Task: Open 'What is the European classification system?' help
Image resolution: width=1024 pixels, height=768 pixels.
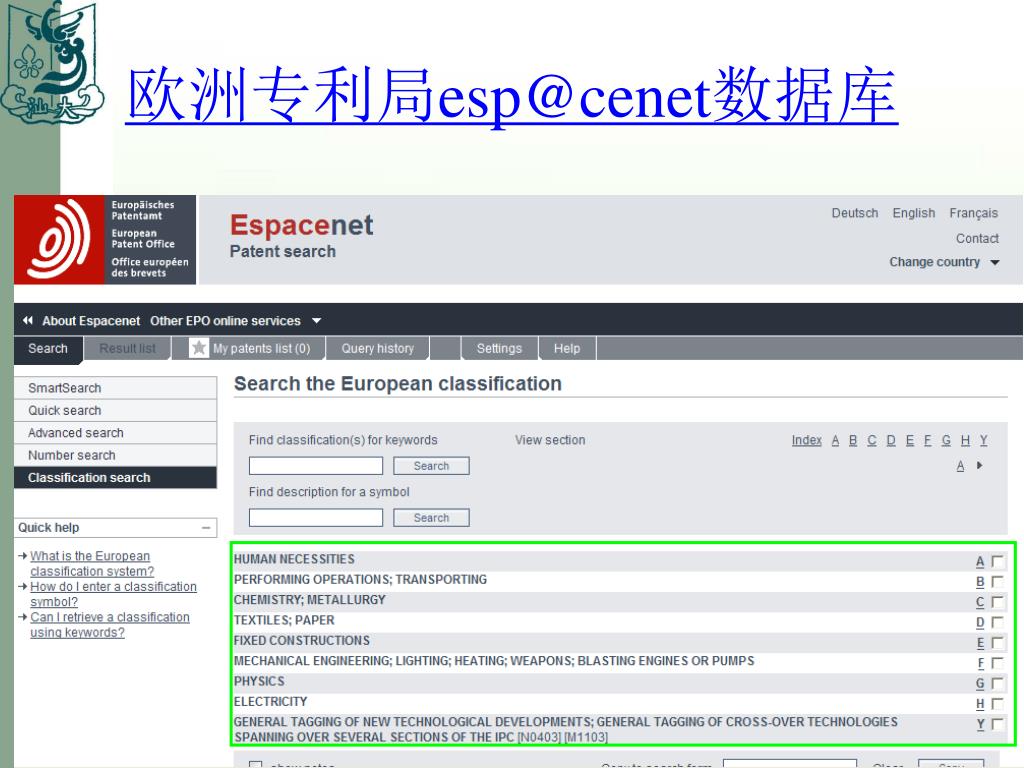Action: 91,564
